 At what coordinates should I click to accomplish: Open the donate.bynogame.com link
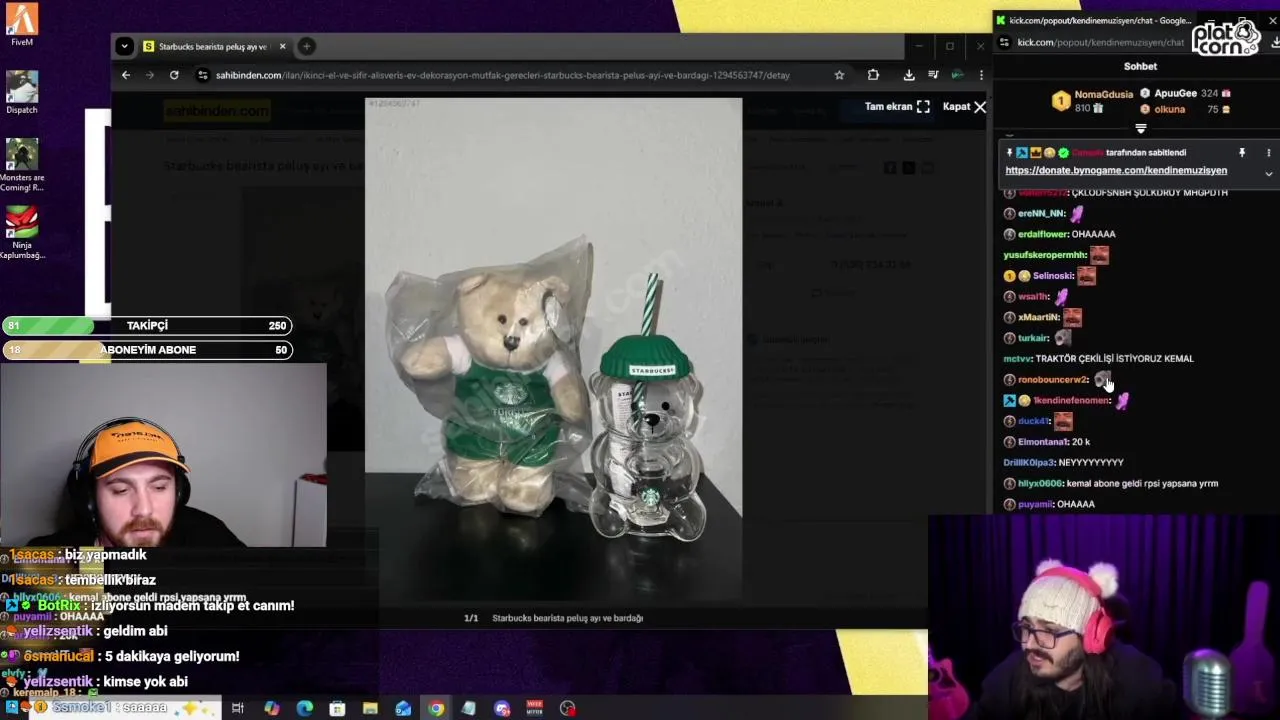coord(1116,171)
